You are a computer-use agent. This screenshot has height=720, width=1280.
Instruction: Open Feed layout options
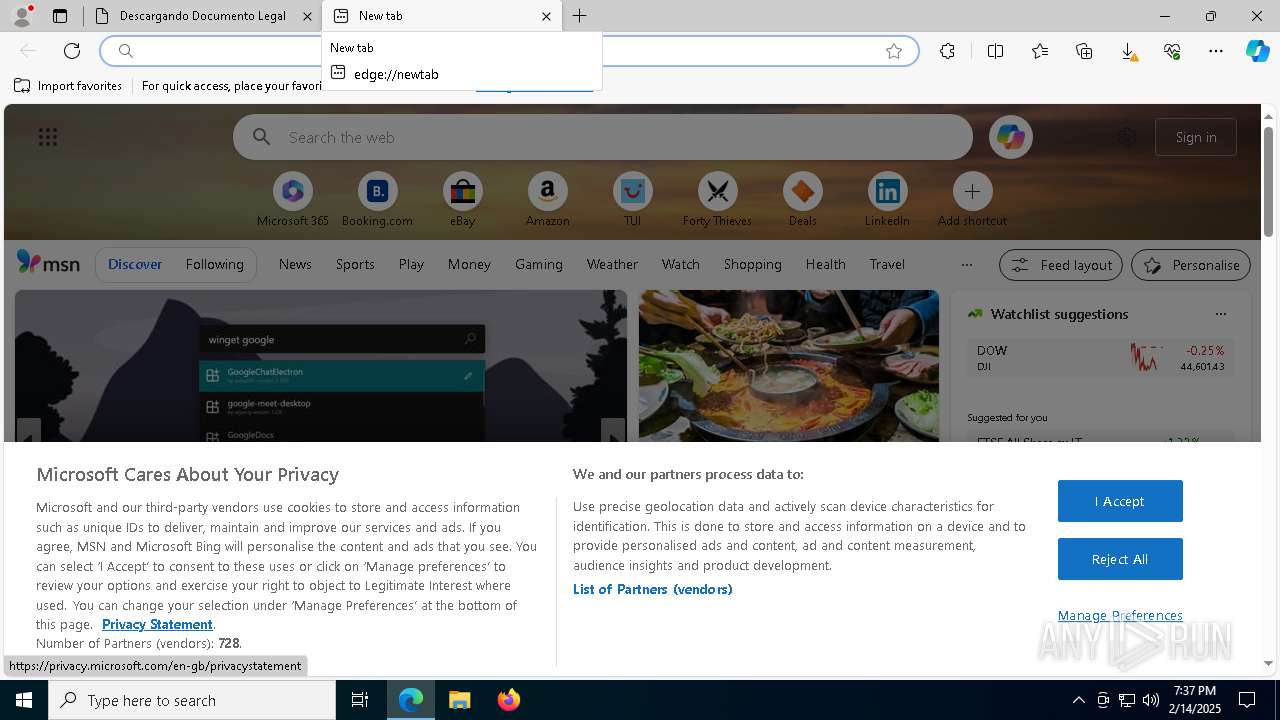click(1061, 265)
